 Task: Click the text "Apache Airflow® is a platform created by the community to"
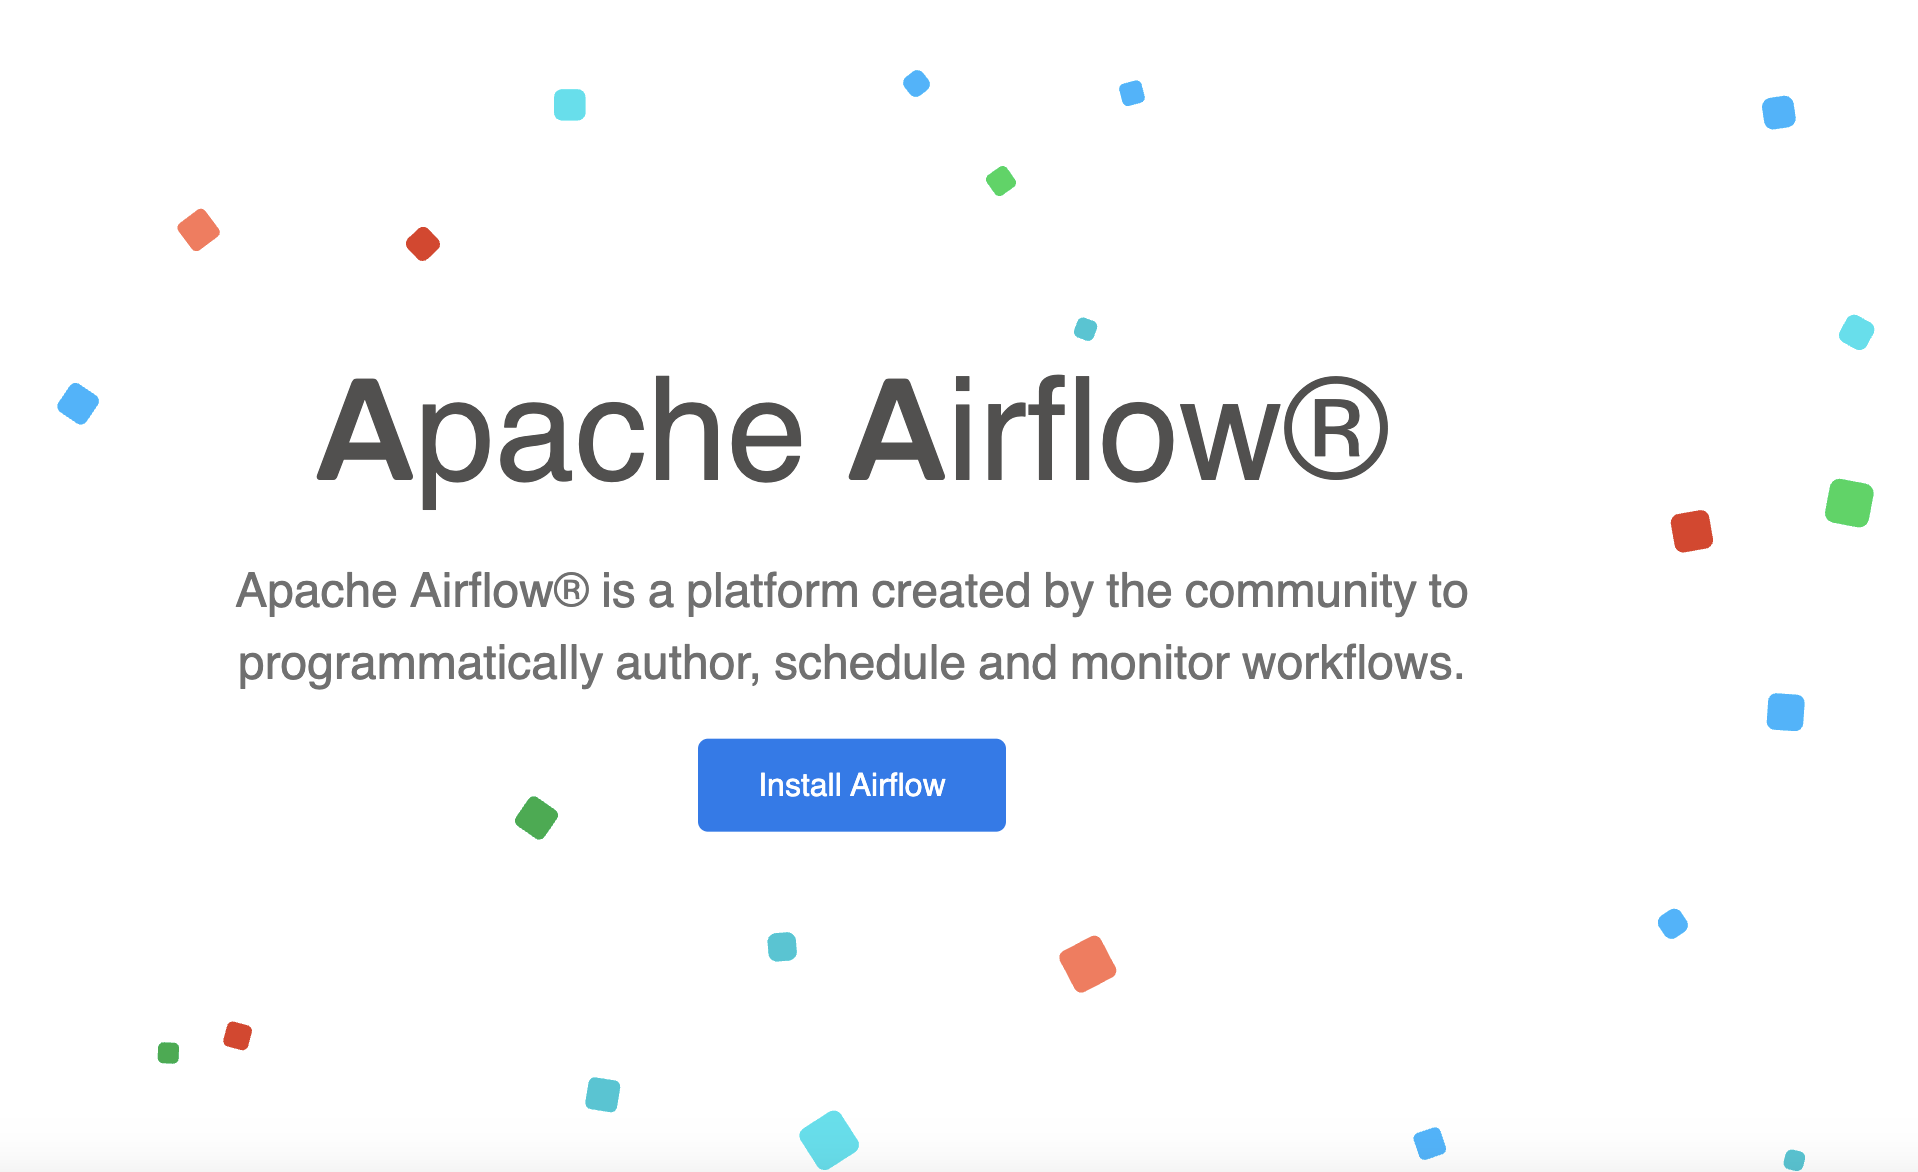tap(851, 591)
